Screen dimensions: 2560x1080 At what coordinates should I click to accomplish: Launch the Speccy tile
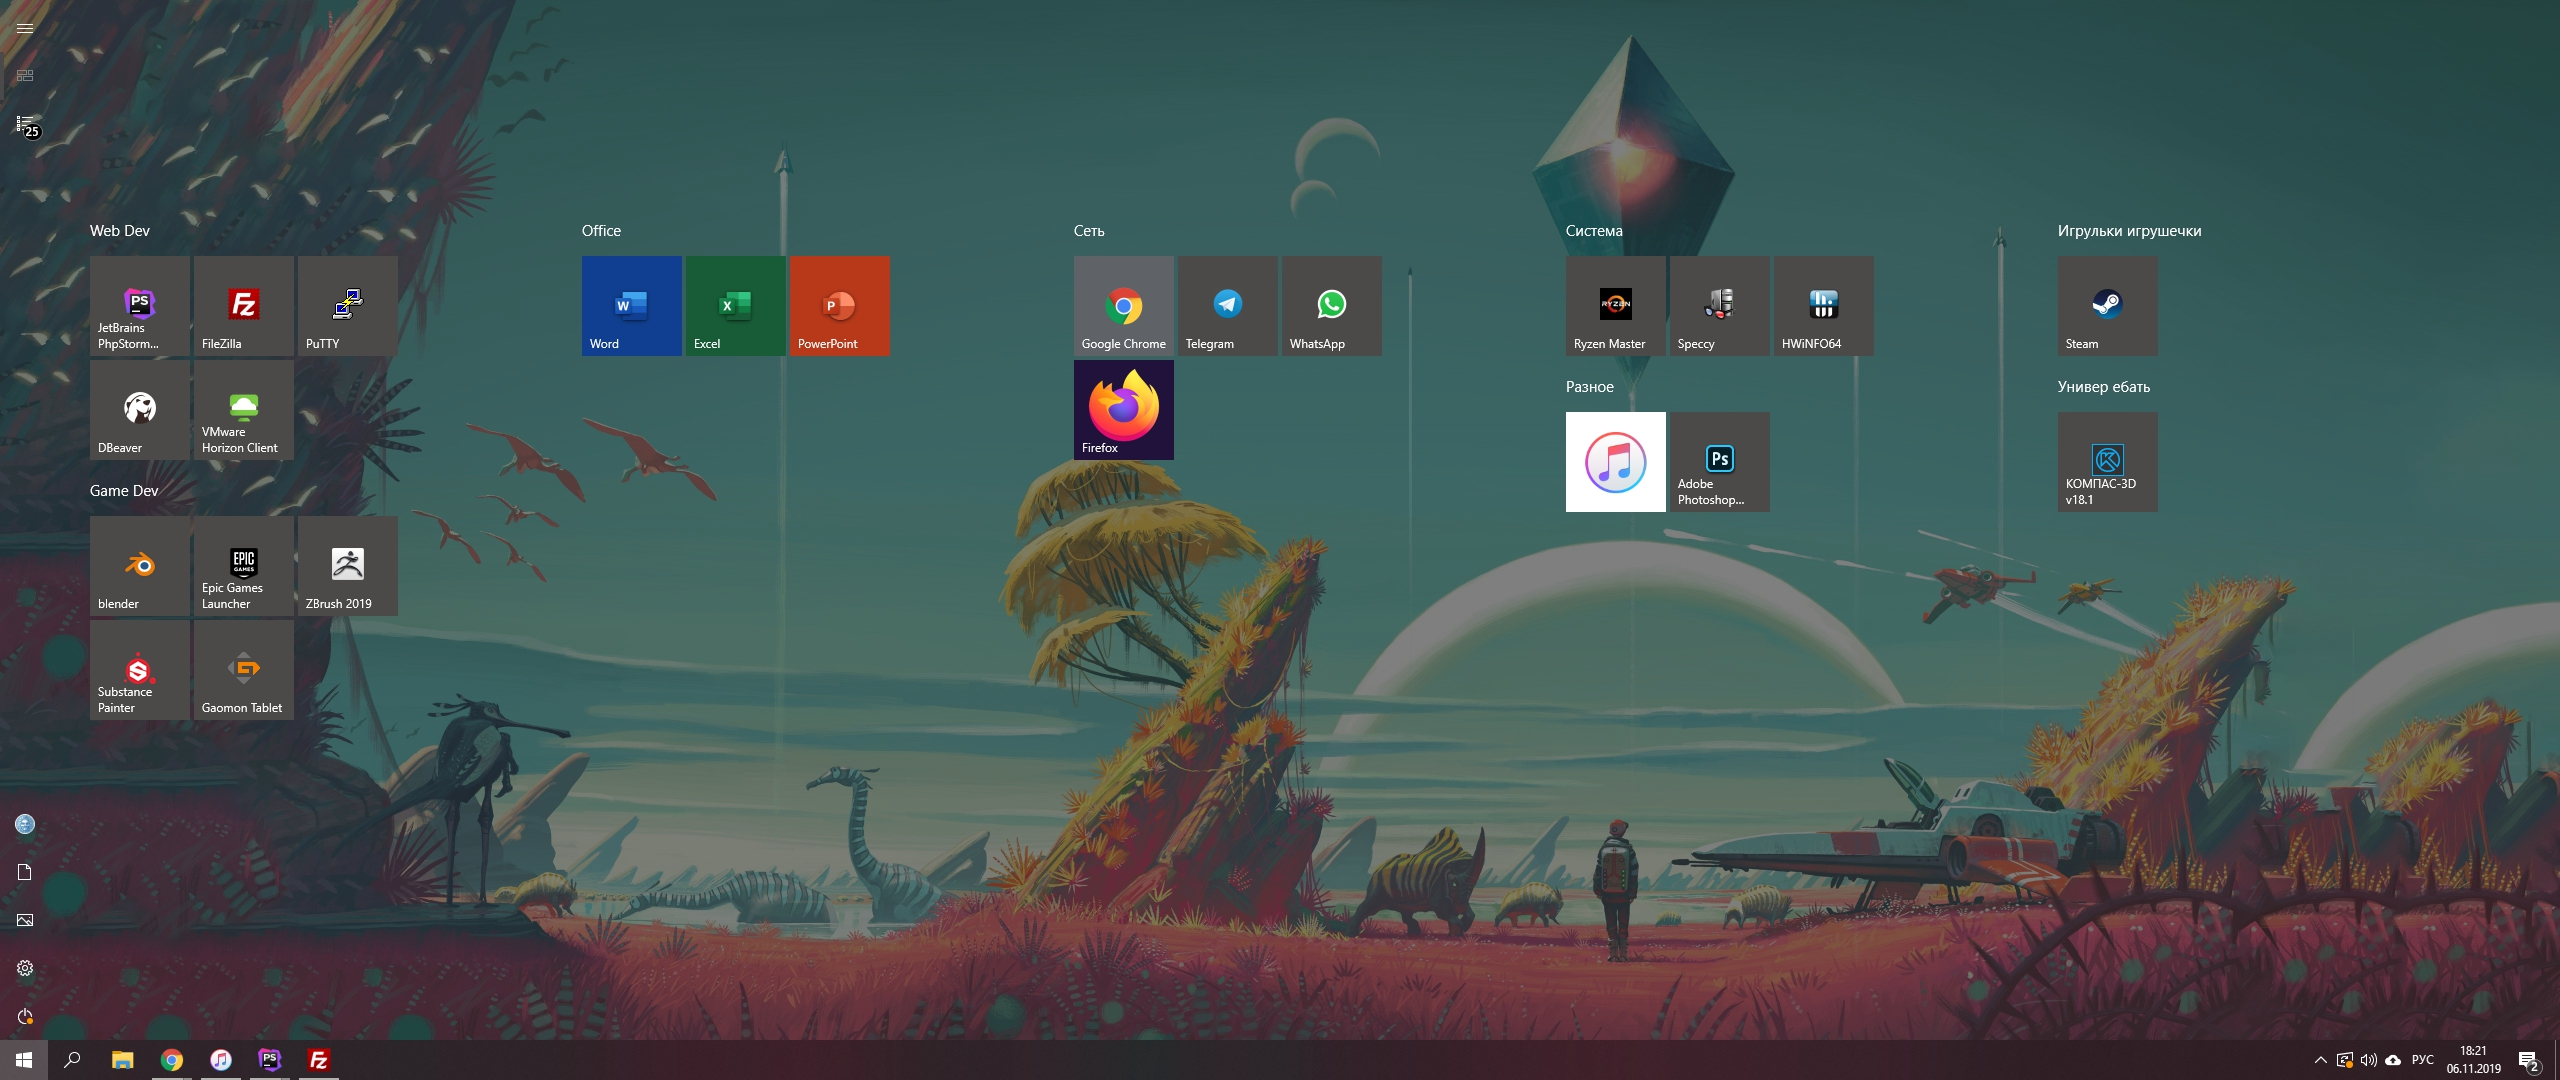coord(1720,306)
